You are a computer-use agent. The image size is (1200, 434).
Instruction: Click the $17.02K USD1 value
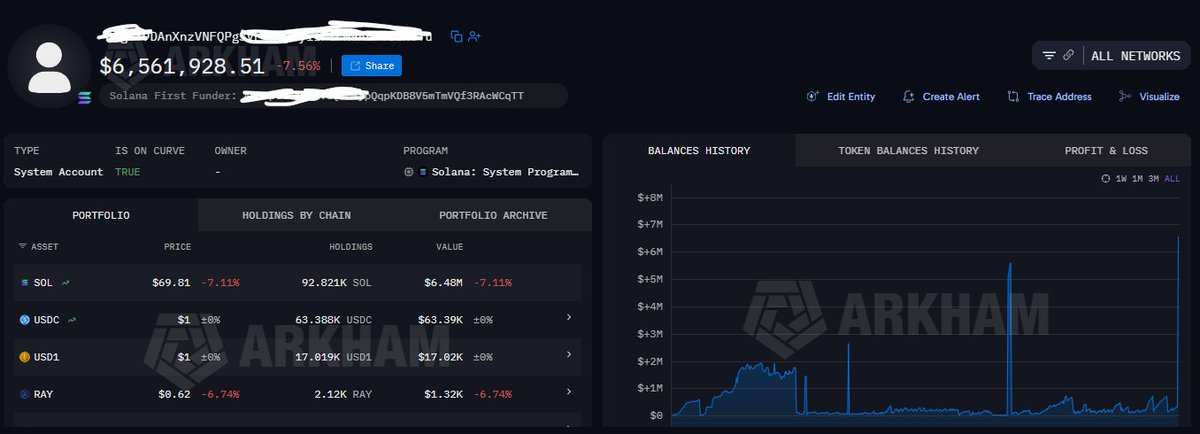[440, 356]
